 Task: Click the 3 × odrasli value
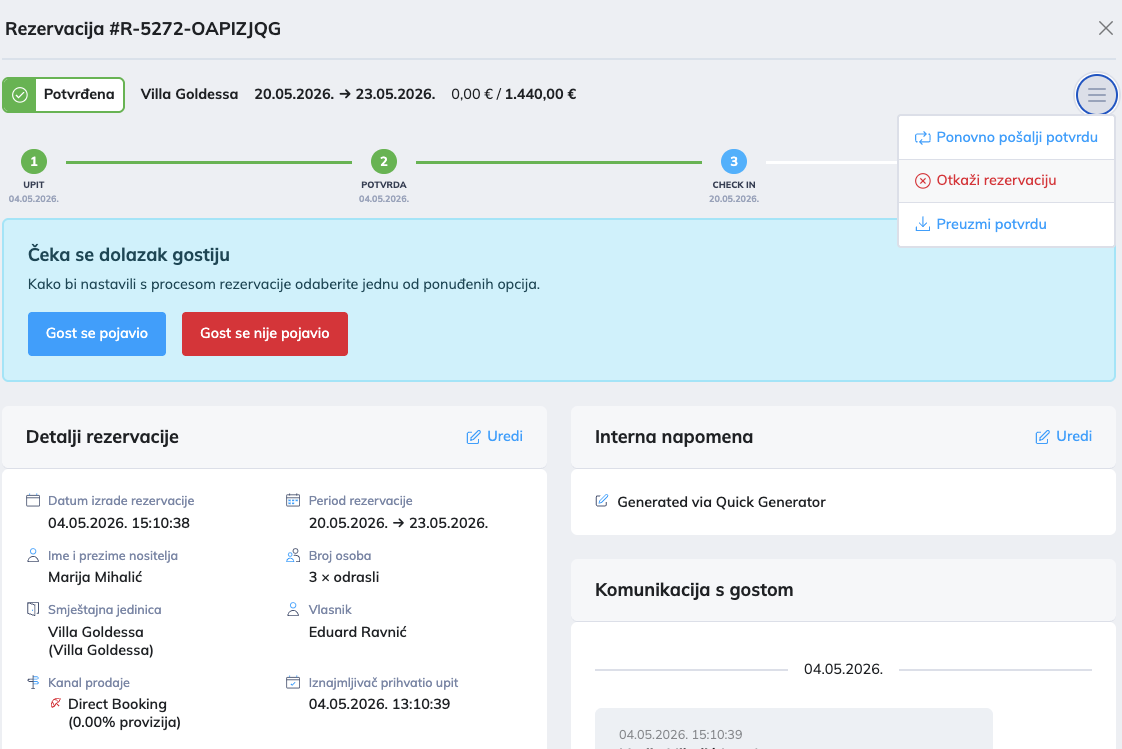[344, 577]
